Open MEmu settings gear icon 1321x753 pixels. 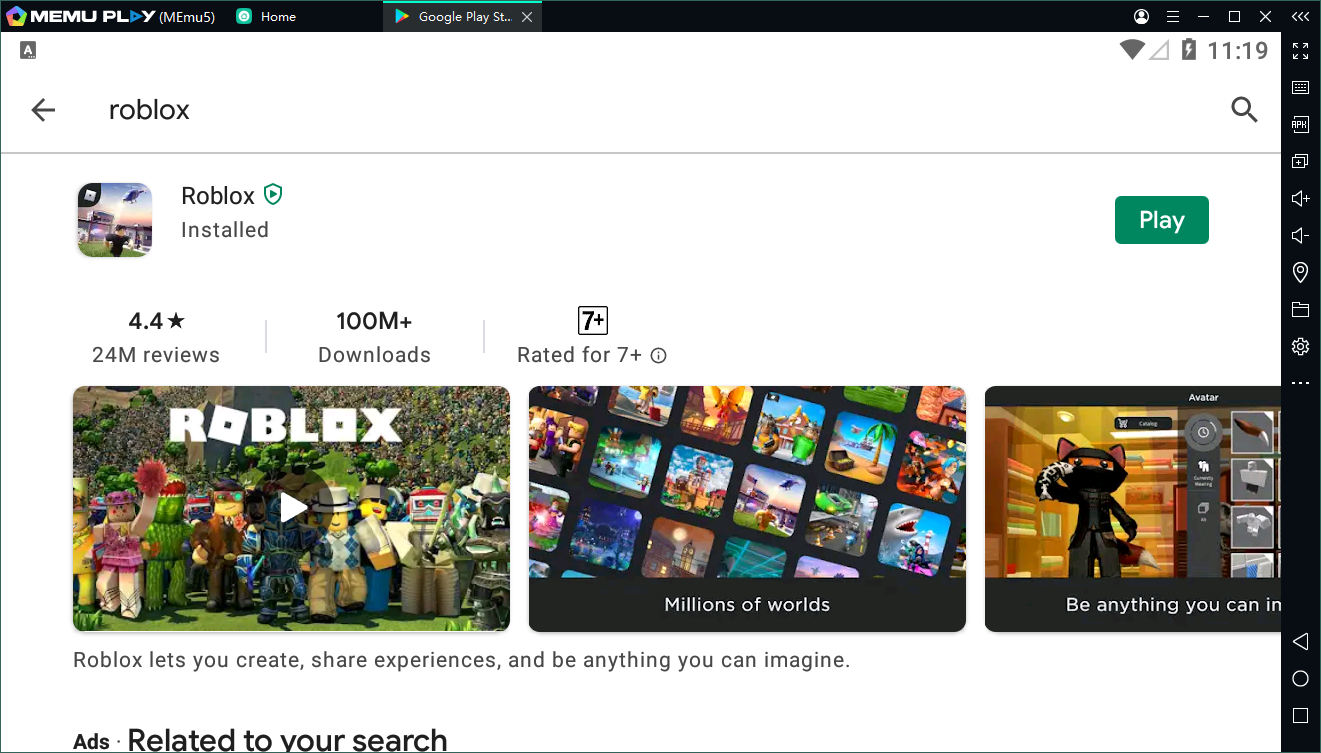coord(1300,346)
